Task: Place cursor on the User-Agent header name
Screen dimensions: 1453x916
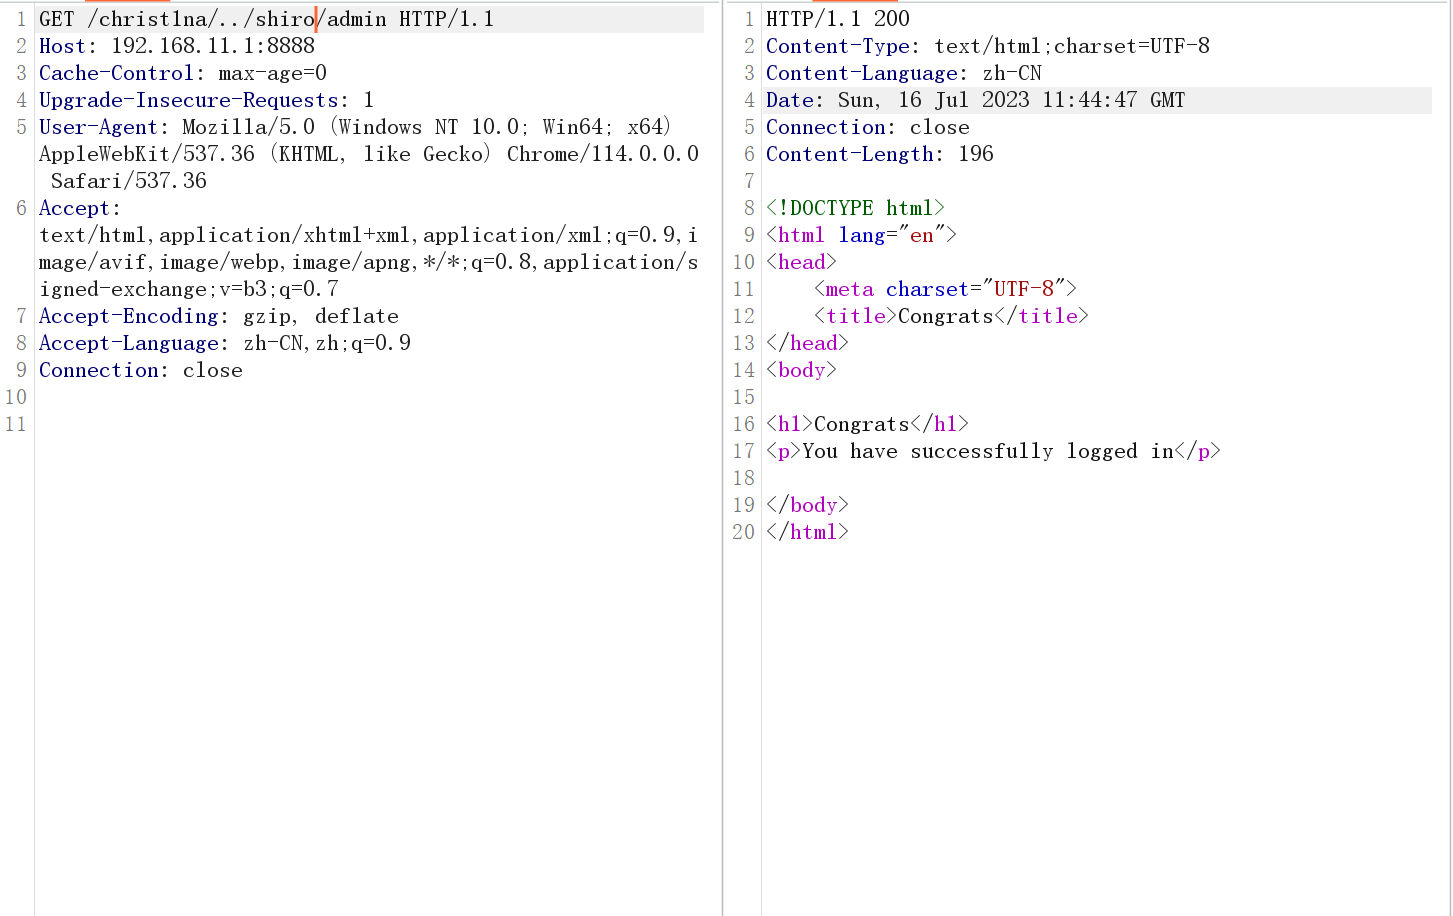Action: [x=98, y=127]
